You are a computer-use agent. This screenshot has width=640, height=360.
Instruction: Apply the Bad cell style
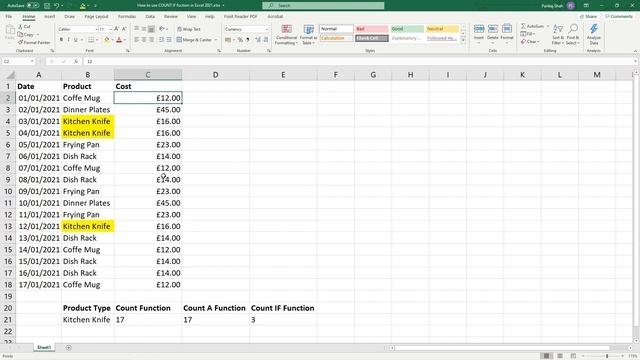pyautogui.click(x=371, y=29)
